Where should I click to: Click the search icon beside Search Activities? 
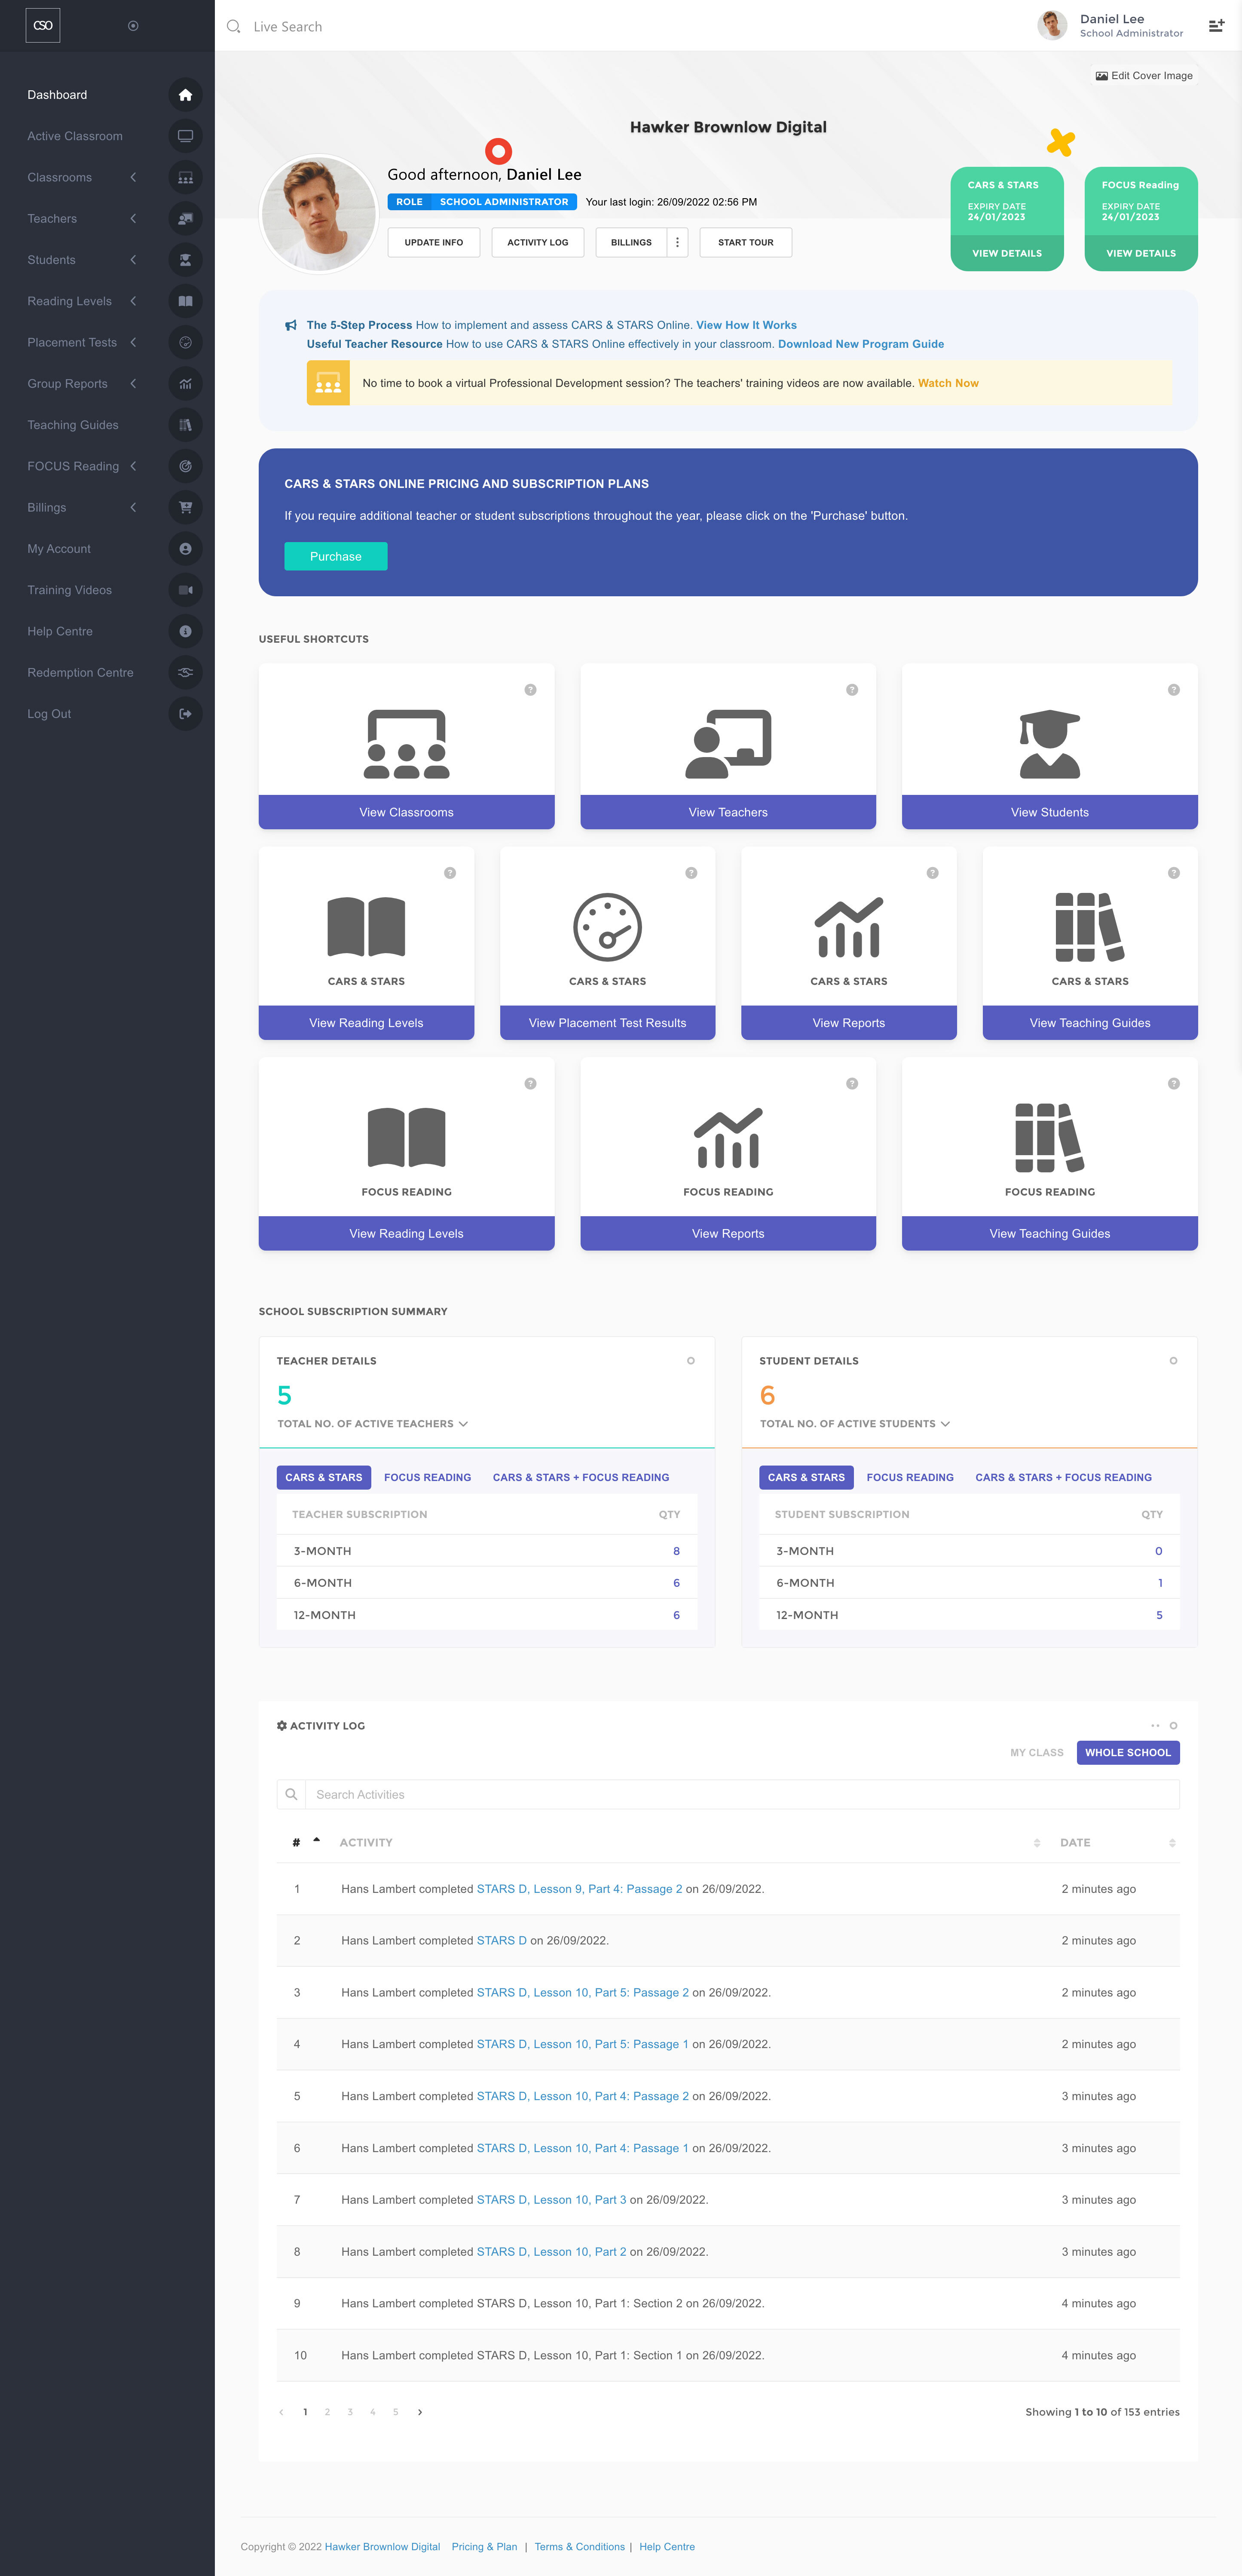291,1794
